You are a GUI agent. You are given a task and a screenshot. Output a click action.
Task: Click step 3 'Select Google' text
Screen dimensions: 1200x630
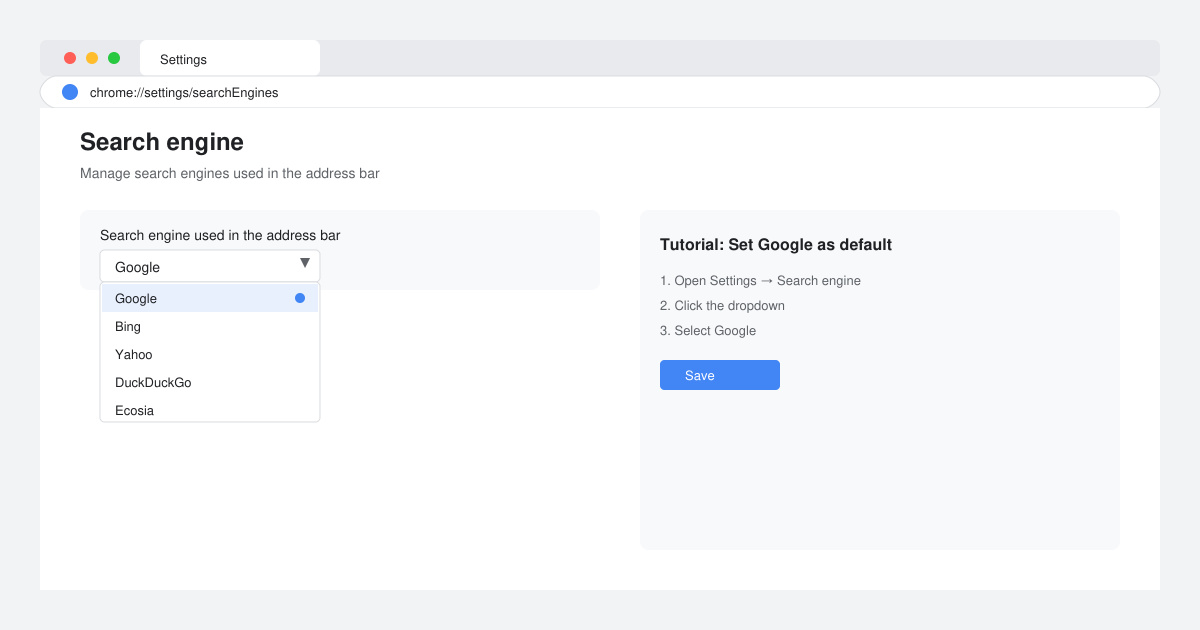[x=708, y=330]
